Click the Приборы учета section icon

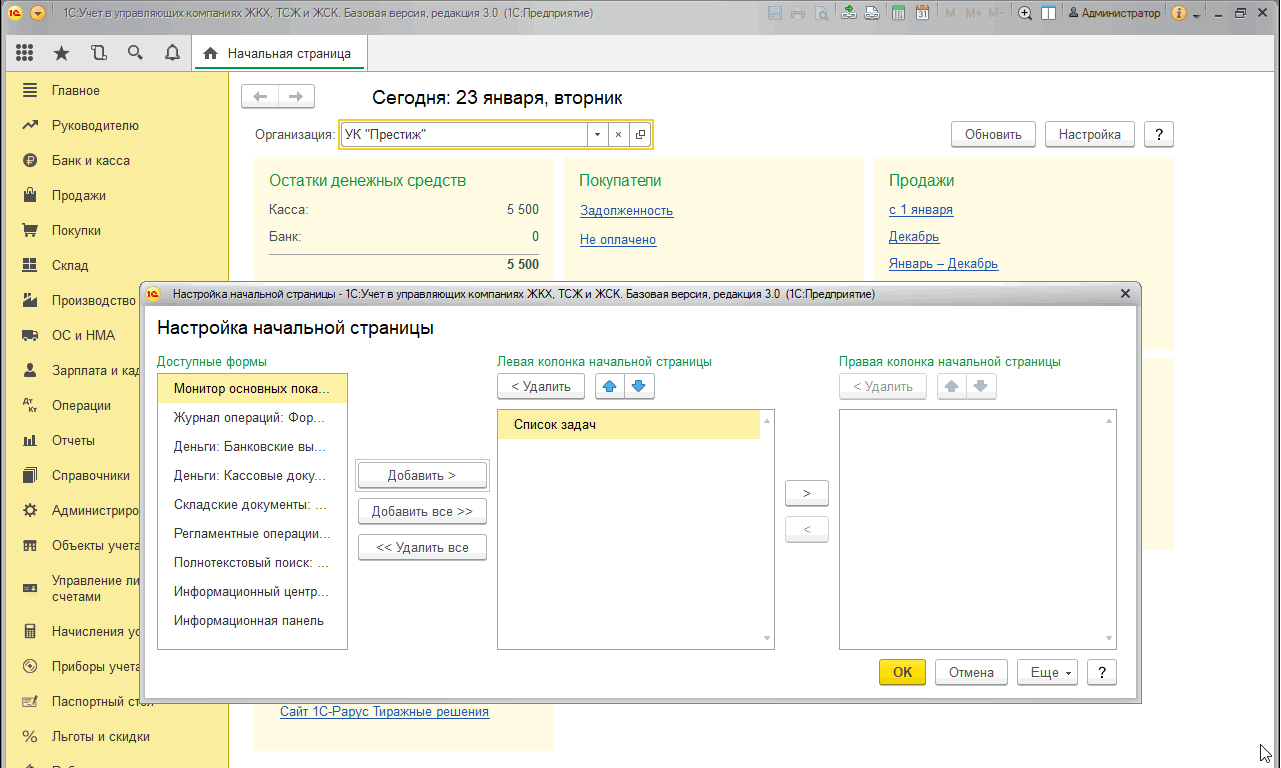[x=30, y=666]
